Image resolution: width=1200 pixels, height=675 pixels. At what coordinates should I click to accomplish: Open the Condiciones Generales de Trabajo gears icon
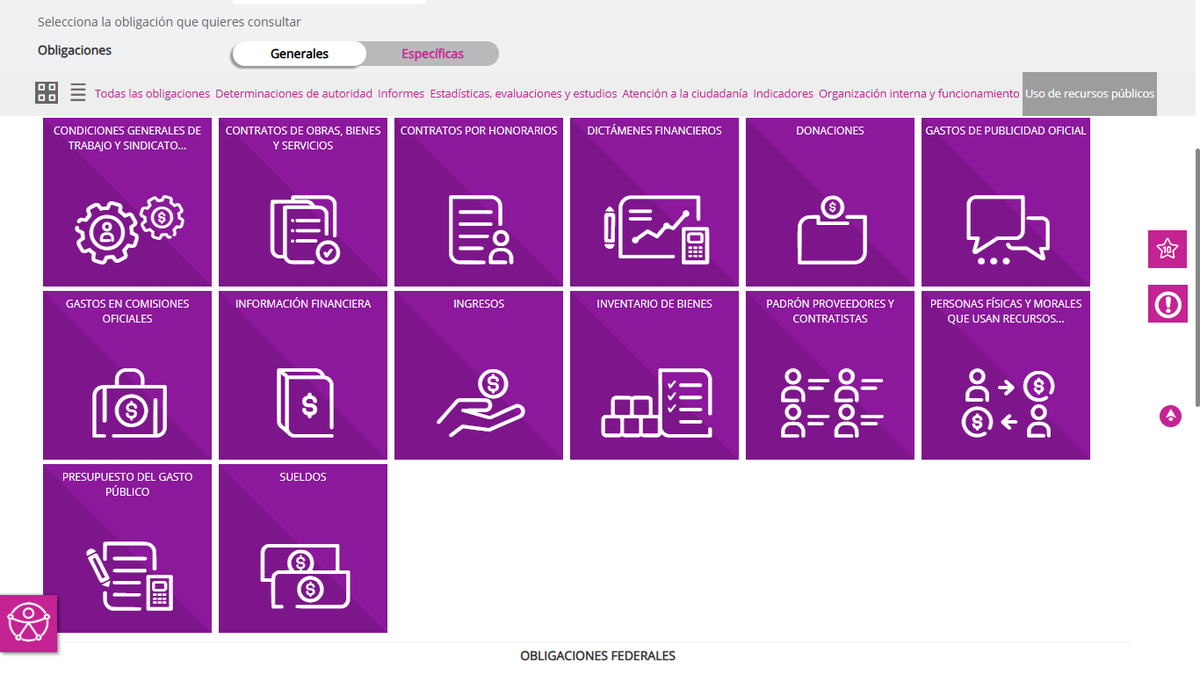pyautogui.click(x=130, y=230)
